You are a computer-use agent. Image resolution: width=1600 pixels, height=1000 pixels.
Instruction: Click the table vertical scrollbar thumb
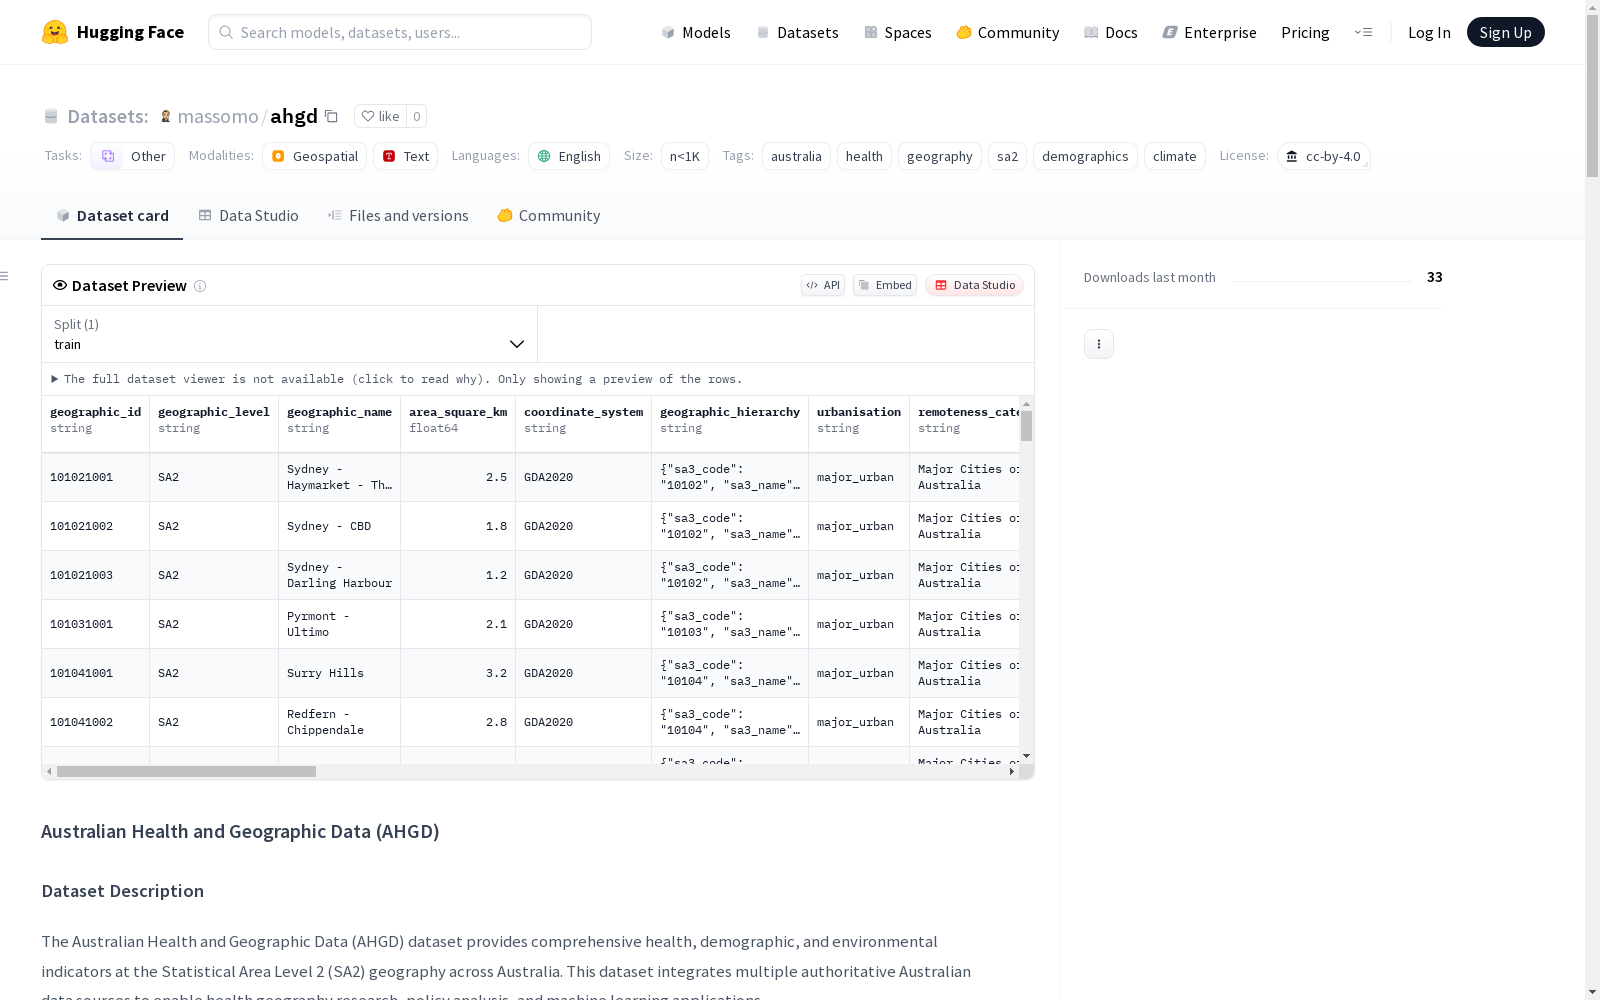click(x=1026, y=426)
